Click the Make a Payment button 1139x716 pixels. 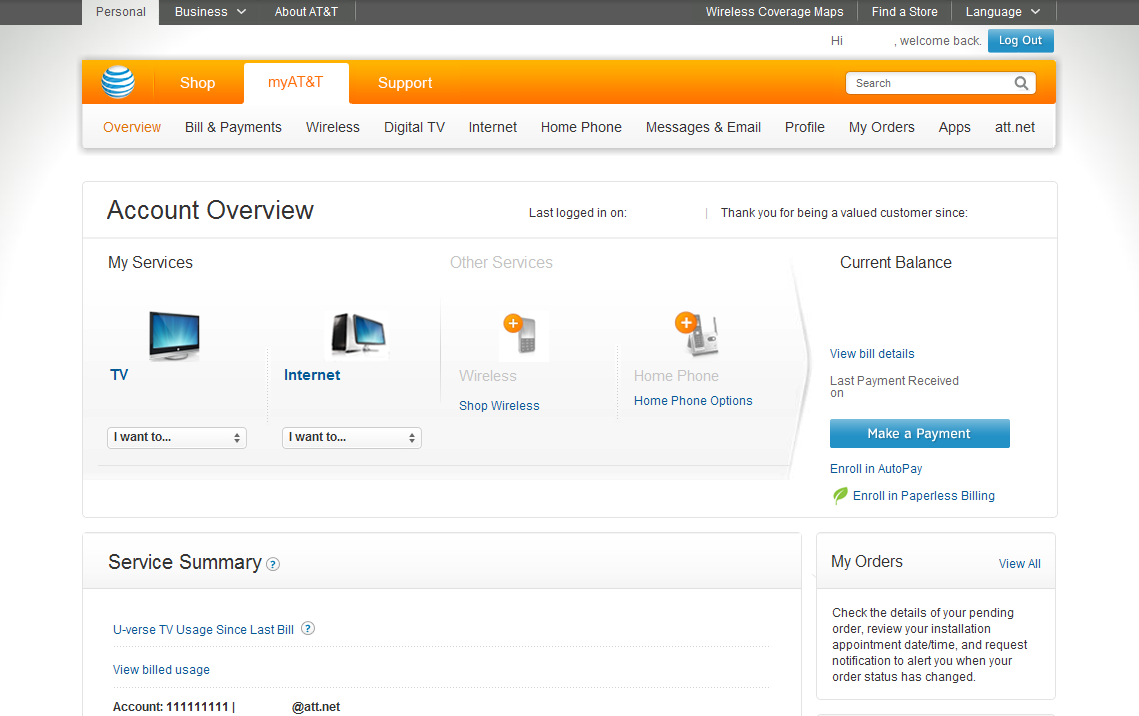[x=919, y=434]
